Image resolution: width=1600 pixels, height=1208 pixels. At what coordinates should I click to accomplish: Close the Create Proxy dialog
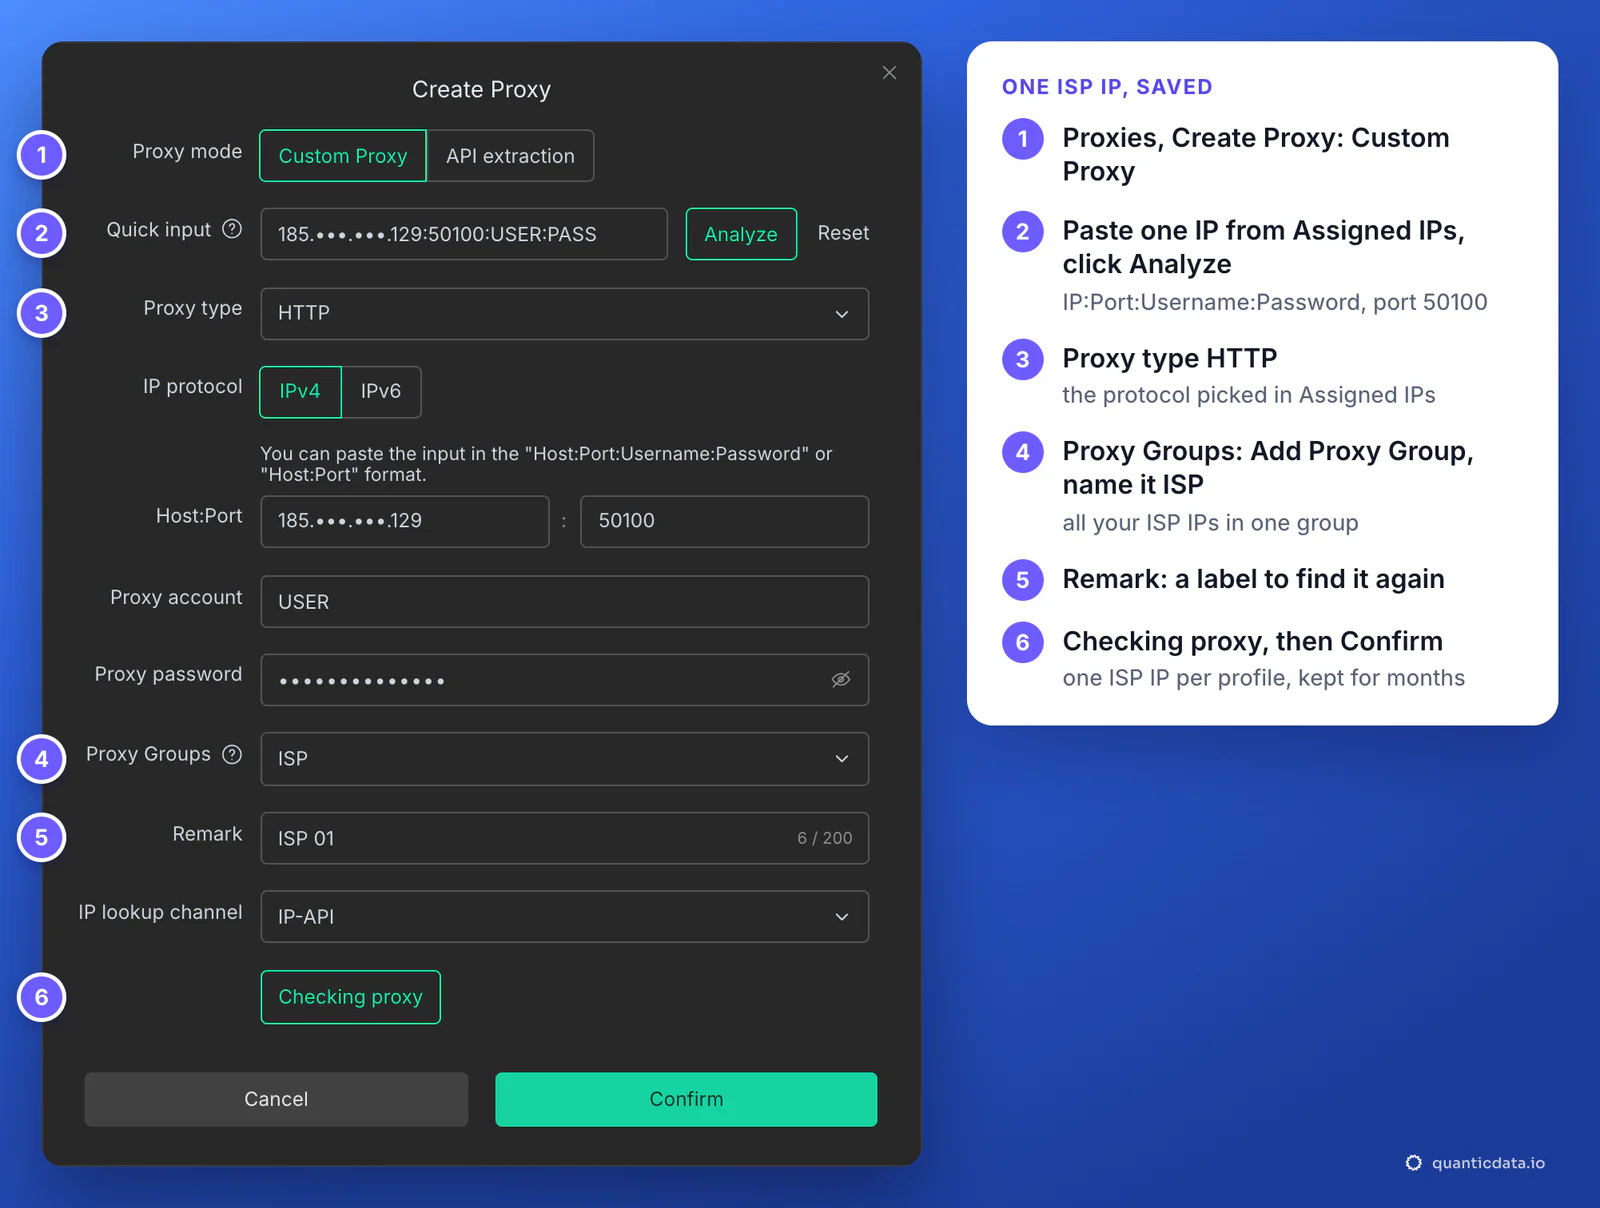[889, 73]
